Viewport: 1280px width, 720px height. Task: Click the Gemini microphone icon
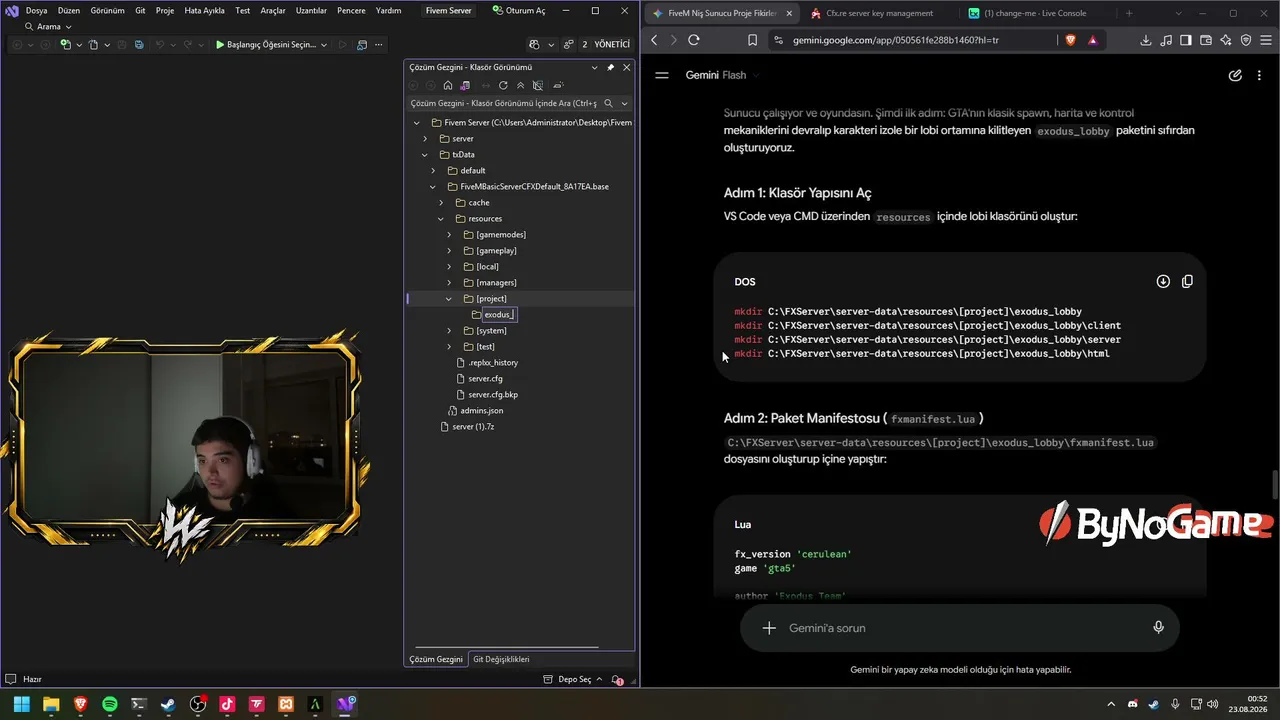pyautogui.click(x=1158, y=628)
